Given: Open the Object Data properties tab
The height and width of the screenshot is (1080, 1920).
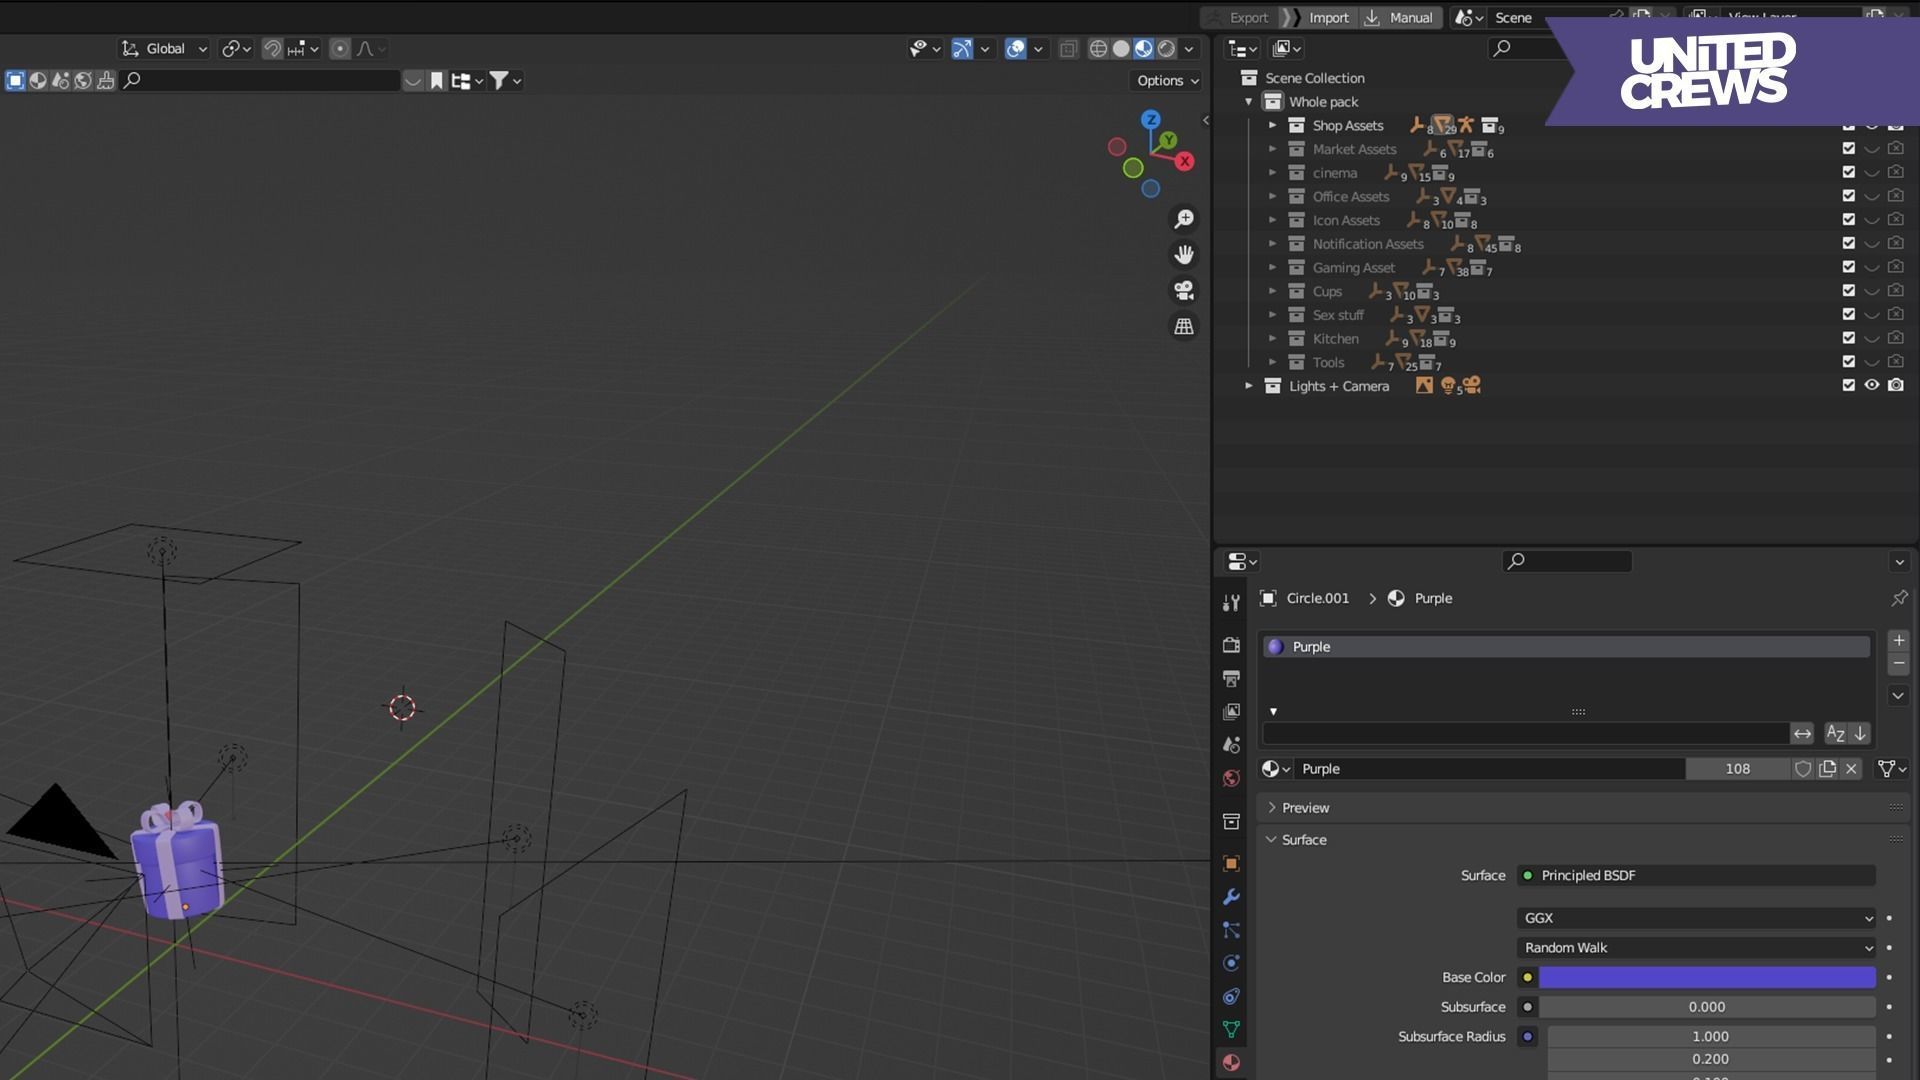Looking at the screenshot, I should coord(1231,1029).
